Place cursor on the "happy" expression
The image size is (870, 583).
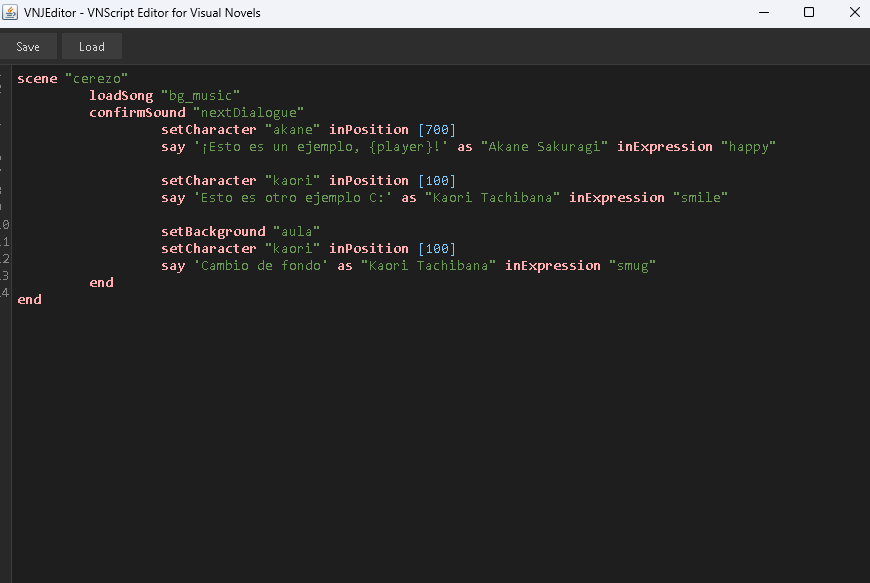tap(749, 146)
